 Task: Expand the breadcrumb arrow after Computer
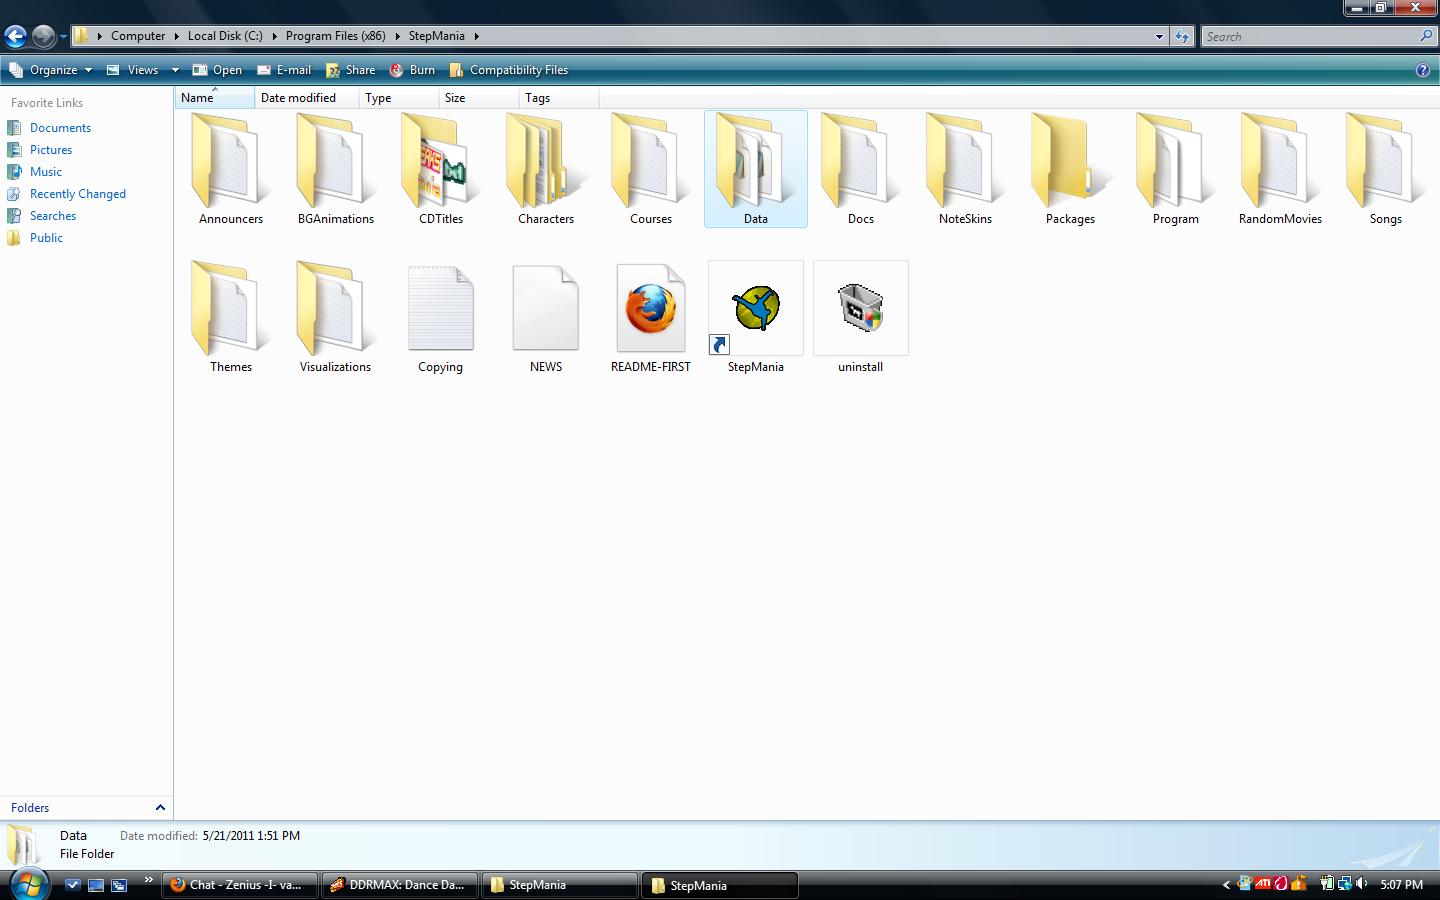pos(177,36)
